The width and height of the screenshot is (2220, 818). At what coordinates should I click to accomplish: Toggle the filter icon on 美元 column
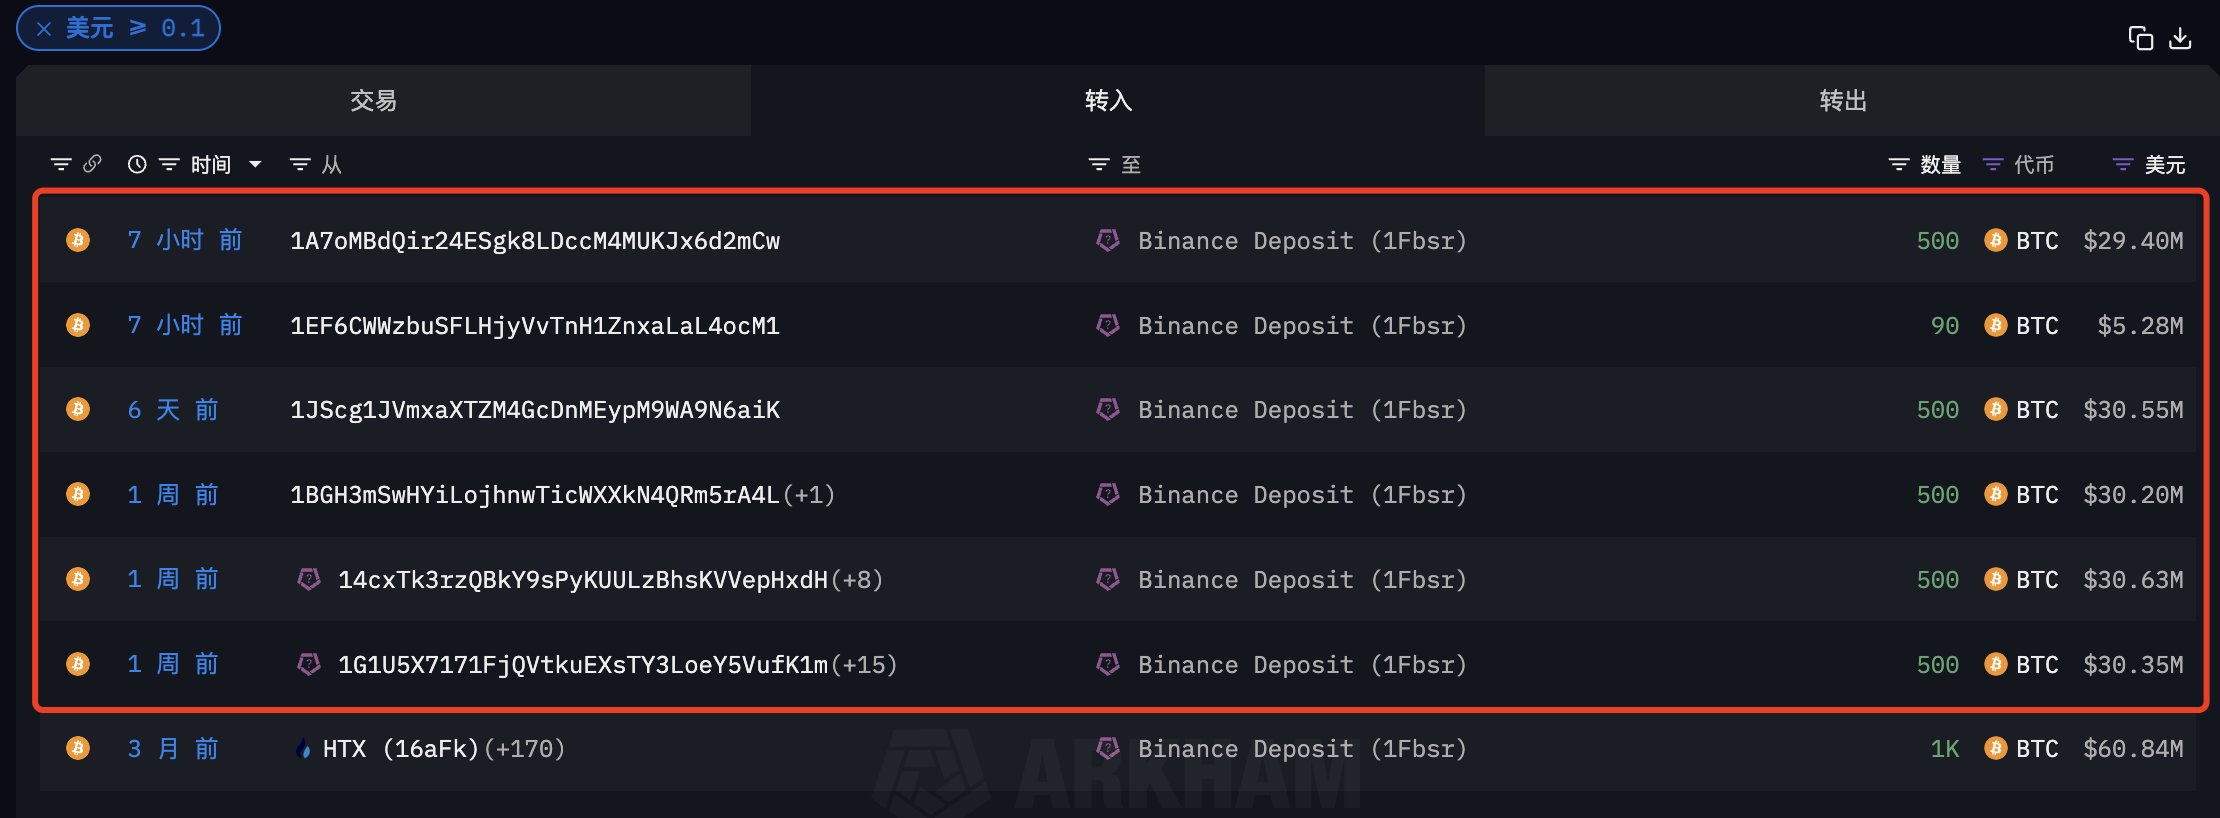point(2121,163)
